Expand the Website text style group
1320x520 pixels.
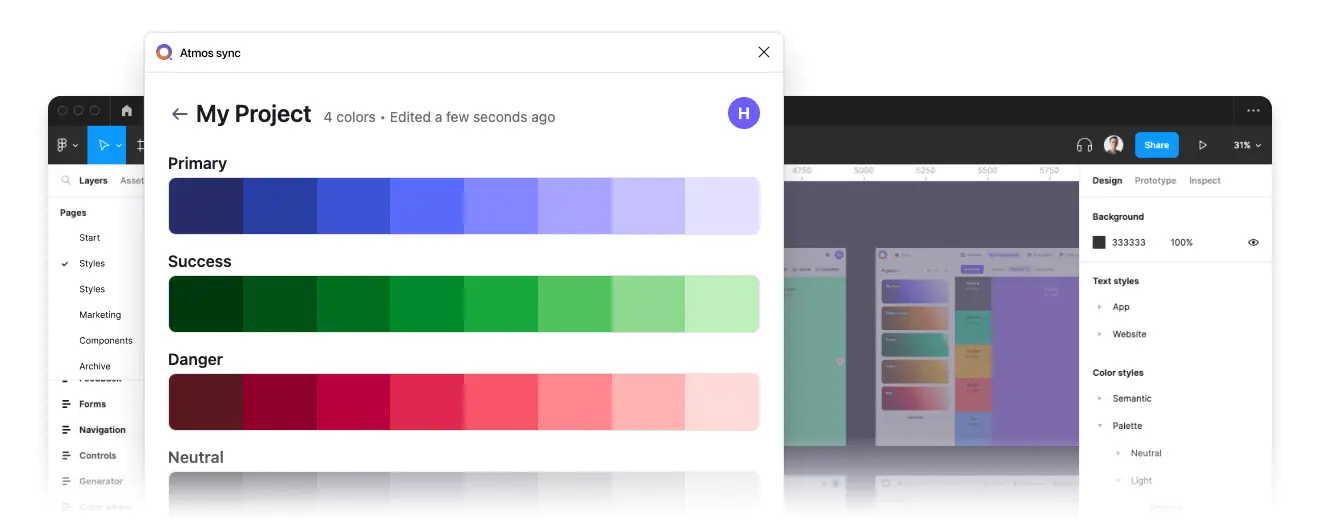(1099, 334)
